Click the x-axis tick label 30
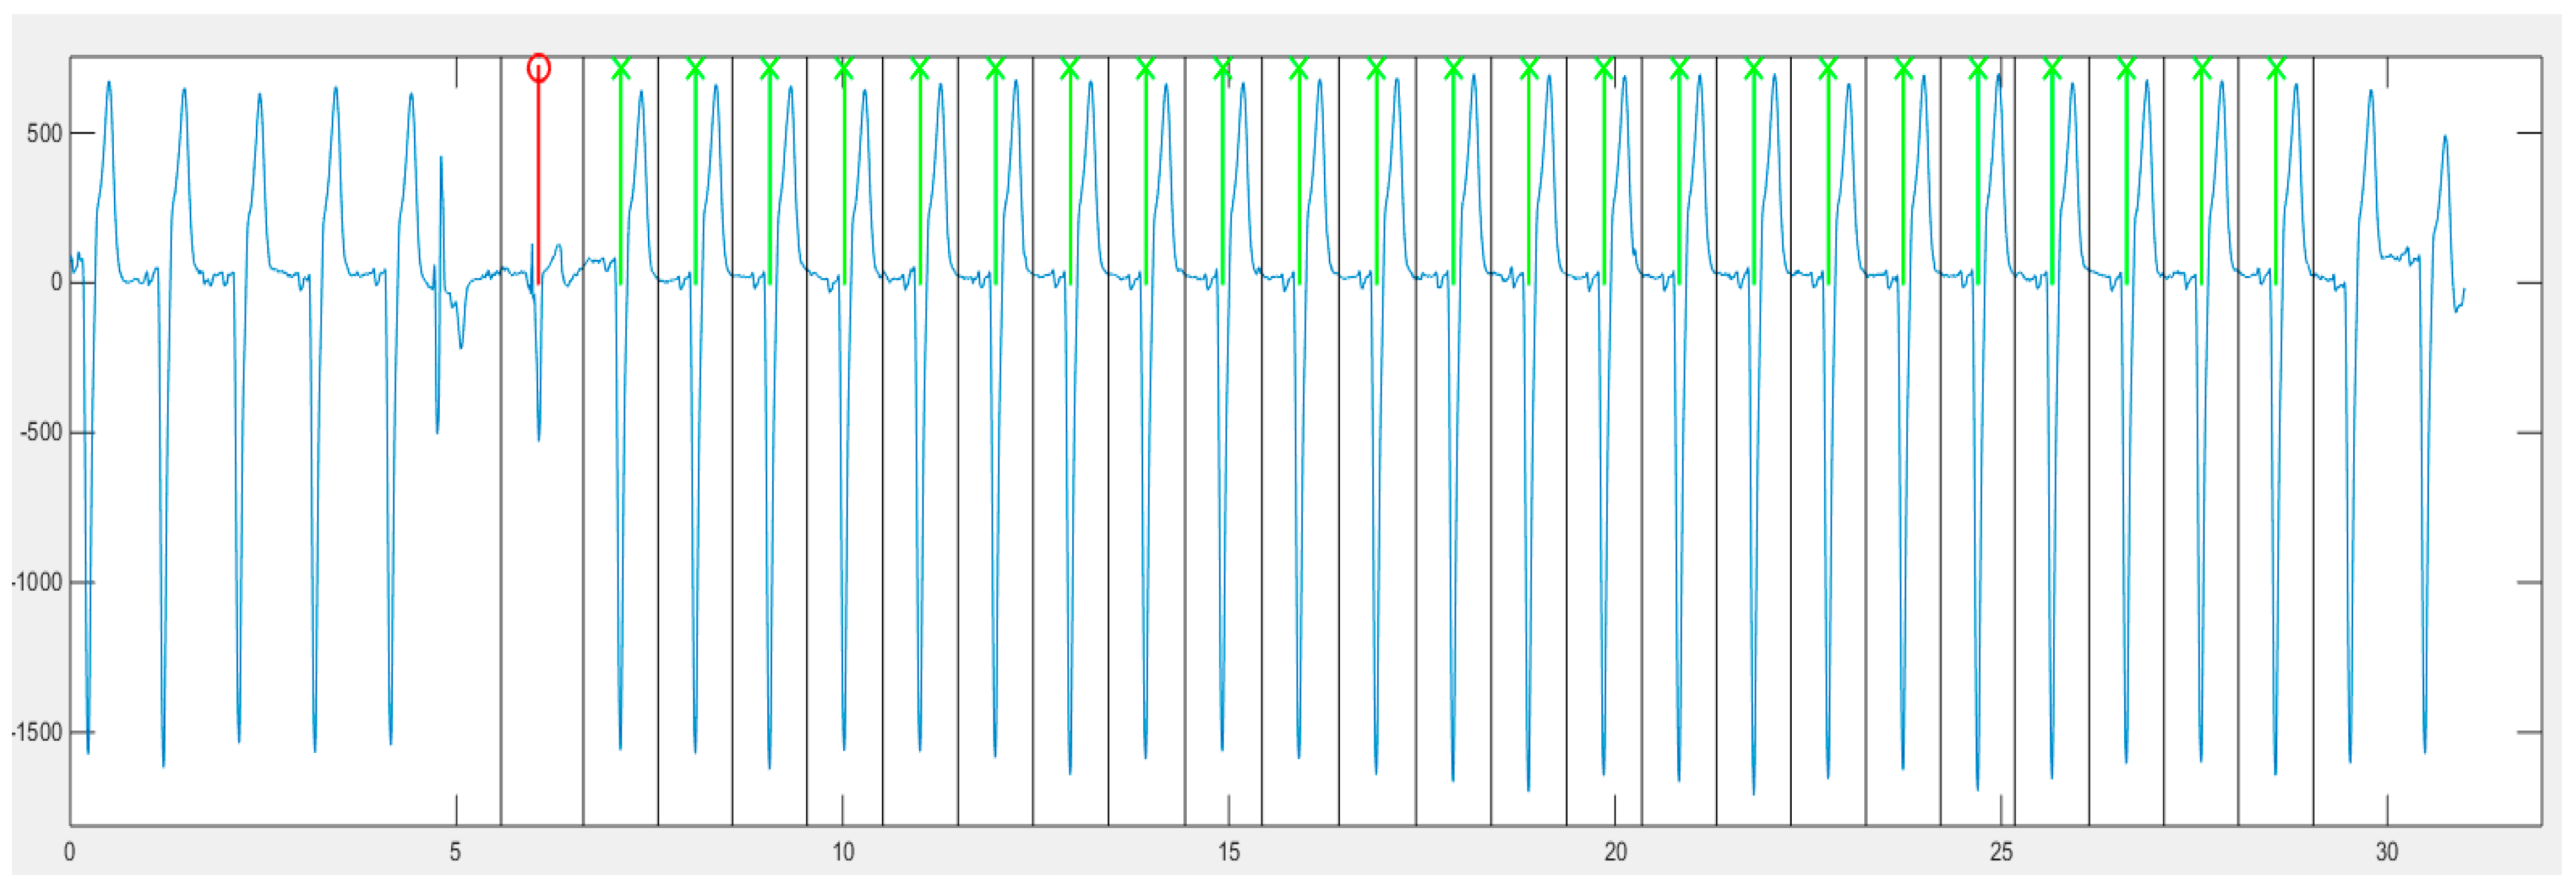The image size is (2576, 887). coord(2387,852)
